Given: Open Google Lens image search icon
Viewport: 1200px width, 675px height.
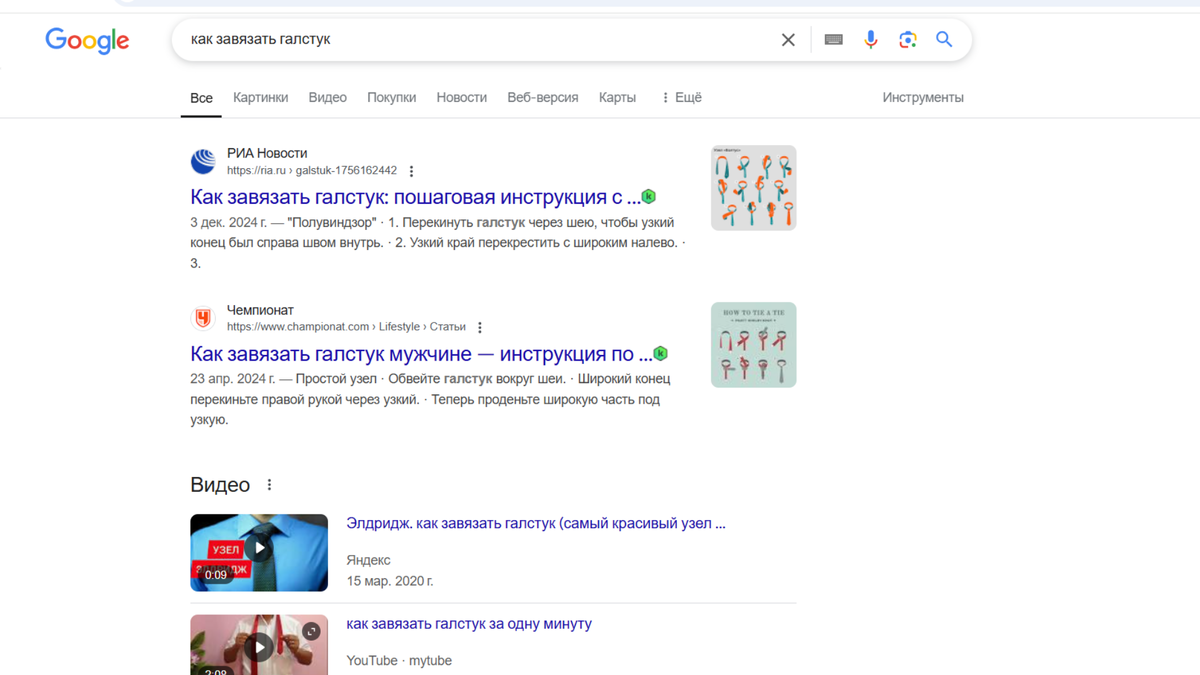Looking at the screenshot, I should [x=908, y=40].
